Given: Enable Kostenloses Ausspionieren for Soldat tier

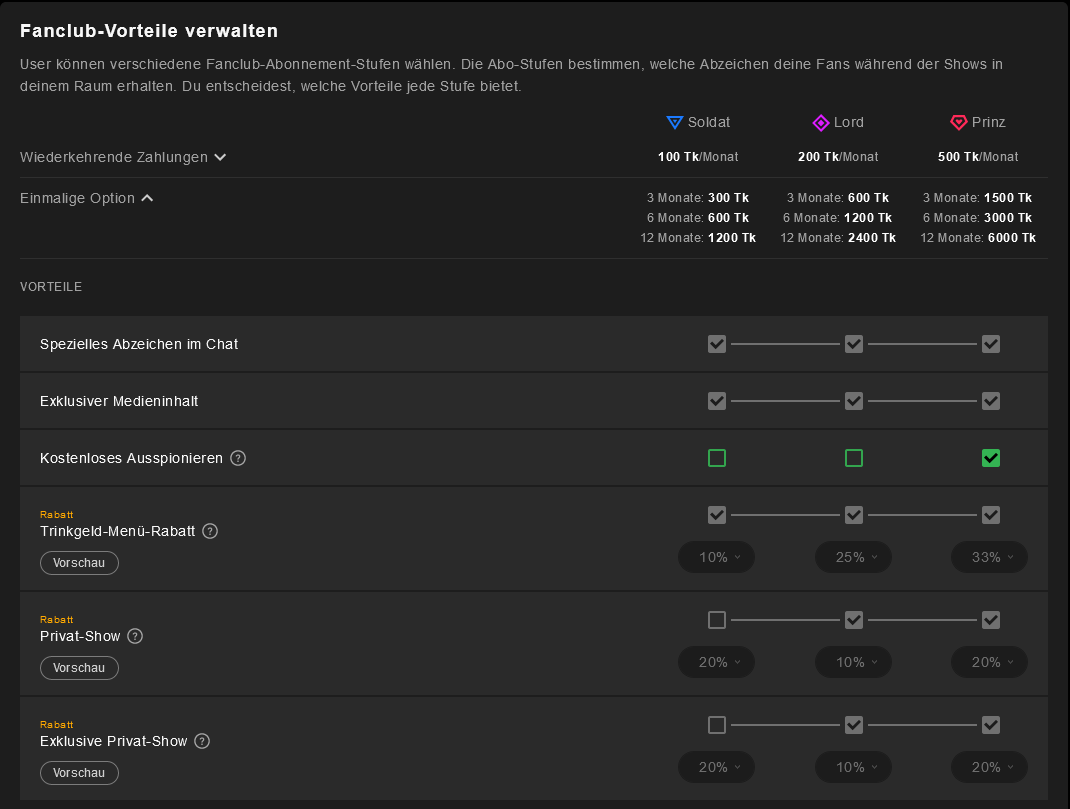Looking at the screenshot, I should [716, 458].
